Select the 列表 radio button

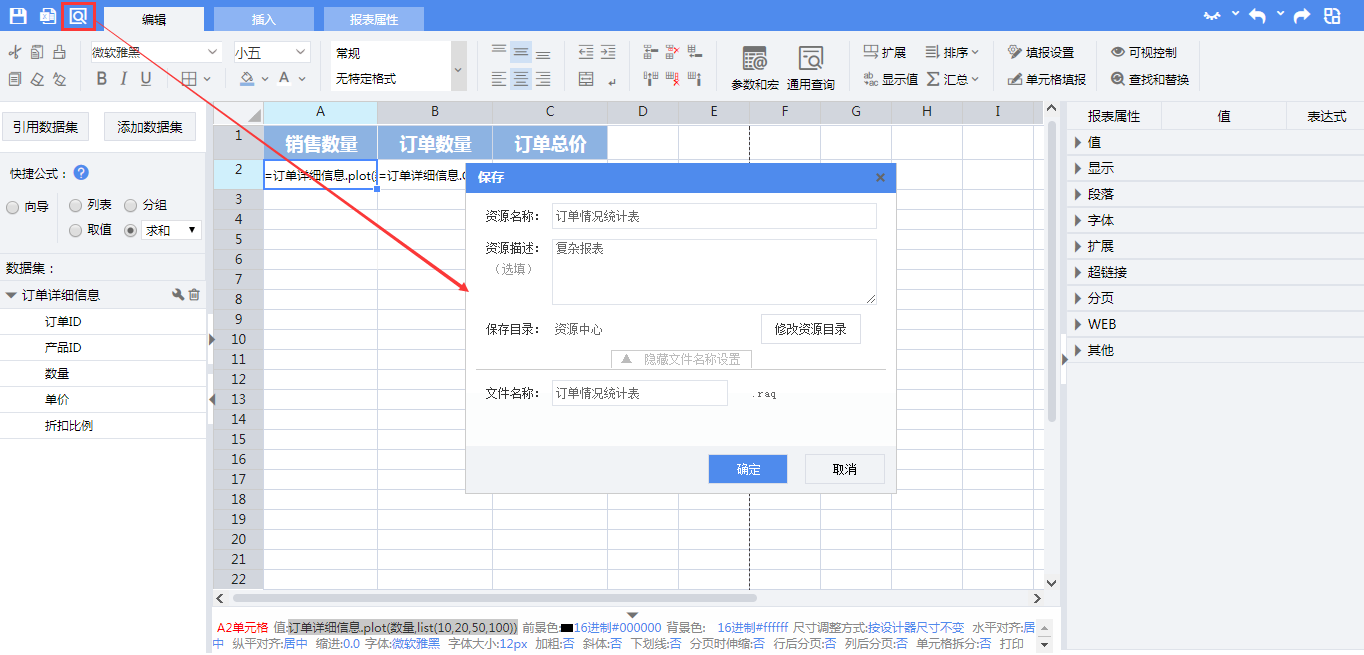[76, 205]
